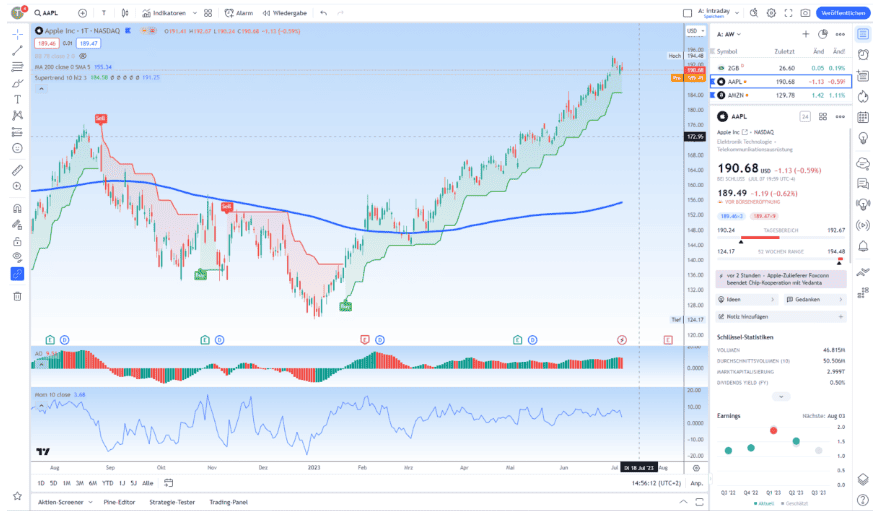
Task: Collapse the AO indicator pane arrow
Action: coord(42,365)
